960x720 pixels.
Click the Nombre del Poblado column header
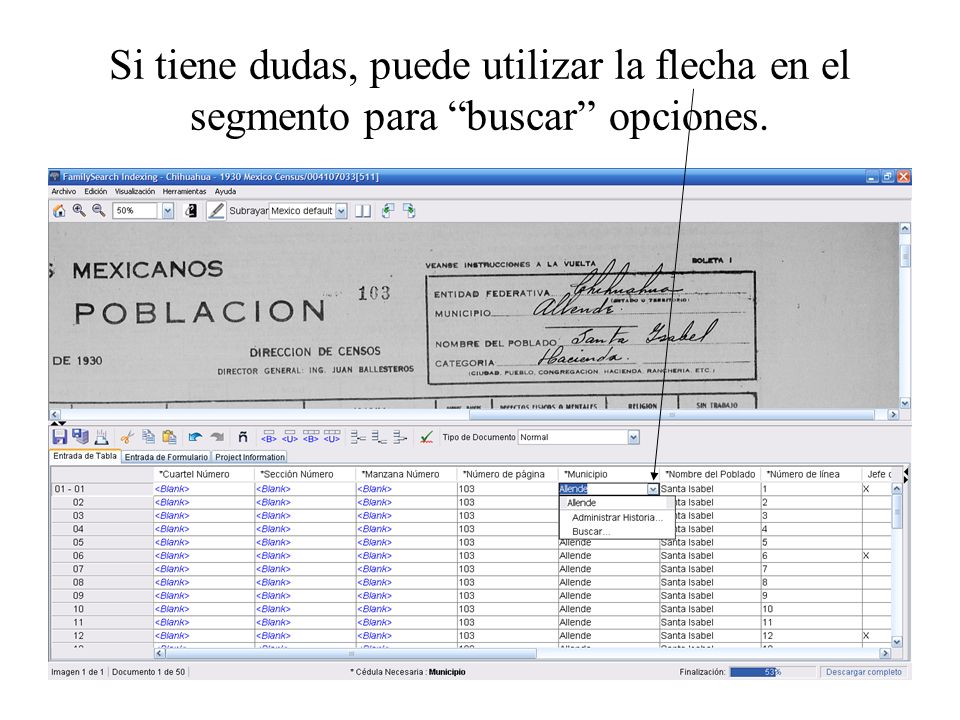tap(710, 474)
